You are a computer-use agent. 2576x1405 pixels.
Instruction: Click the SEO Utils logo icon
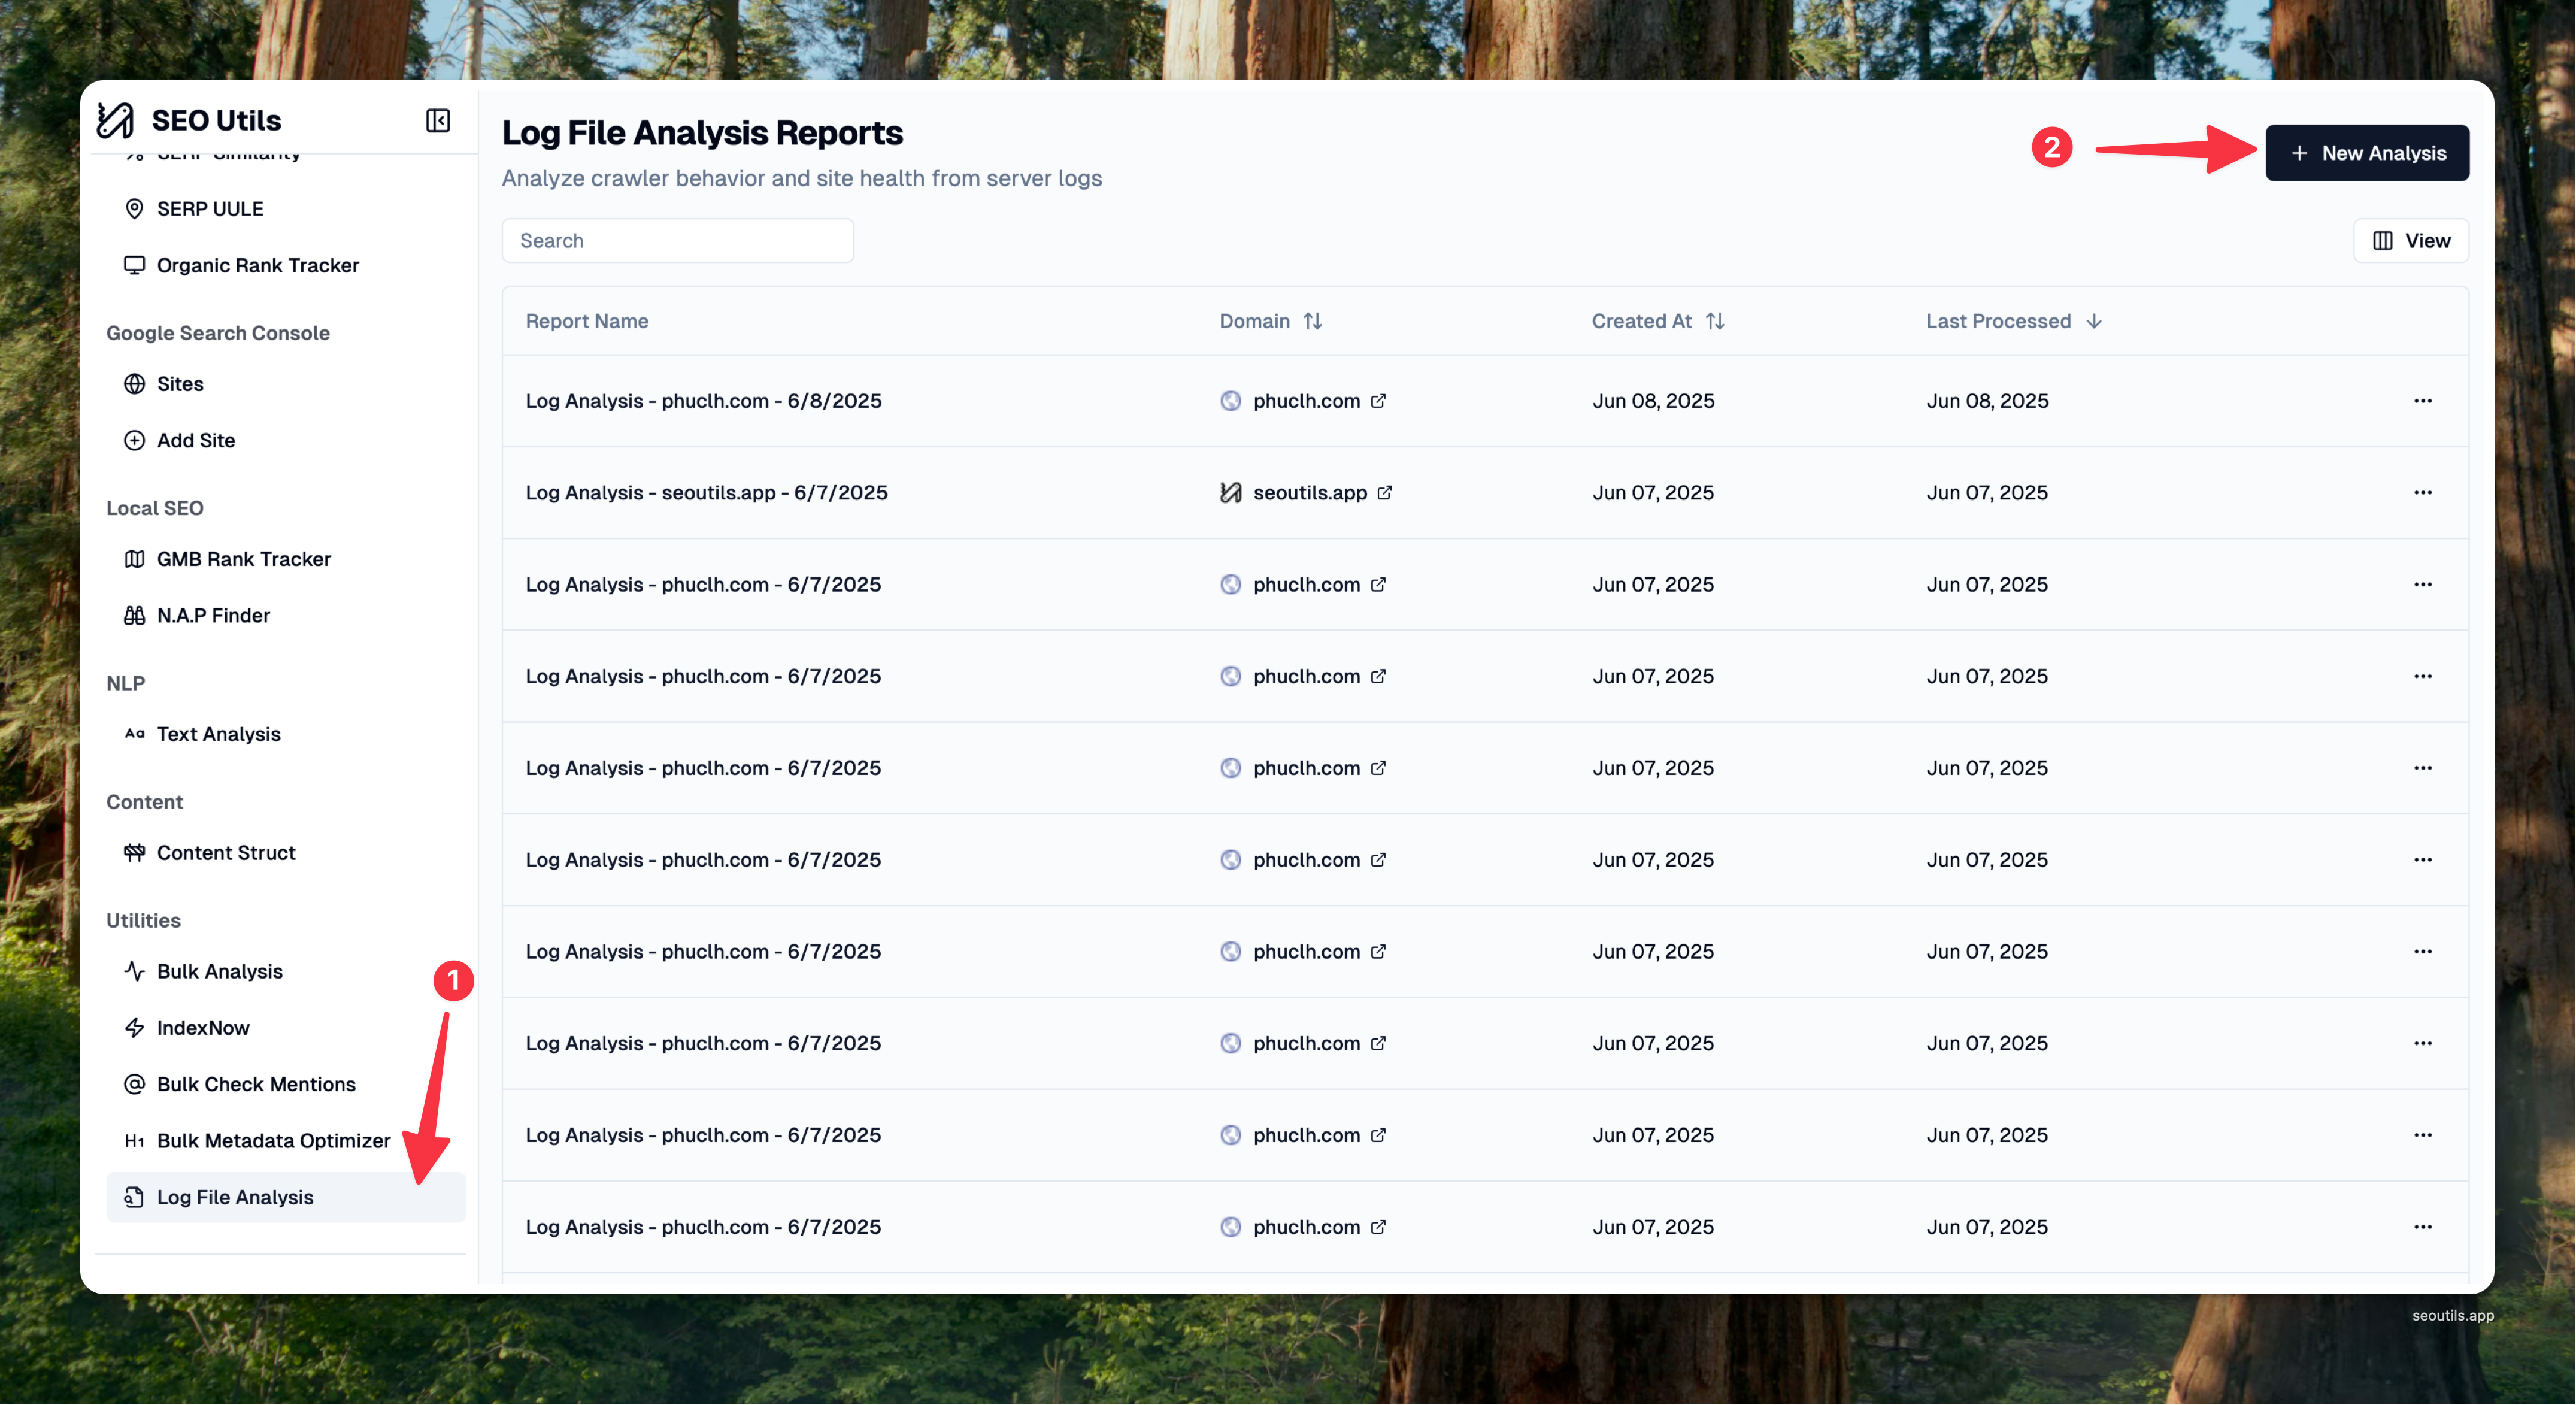[x=115, y=120]
